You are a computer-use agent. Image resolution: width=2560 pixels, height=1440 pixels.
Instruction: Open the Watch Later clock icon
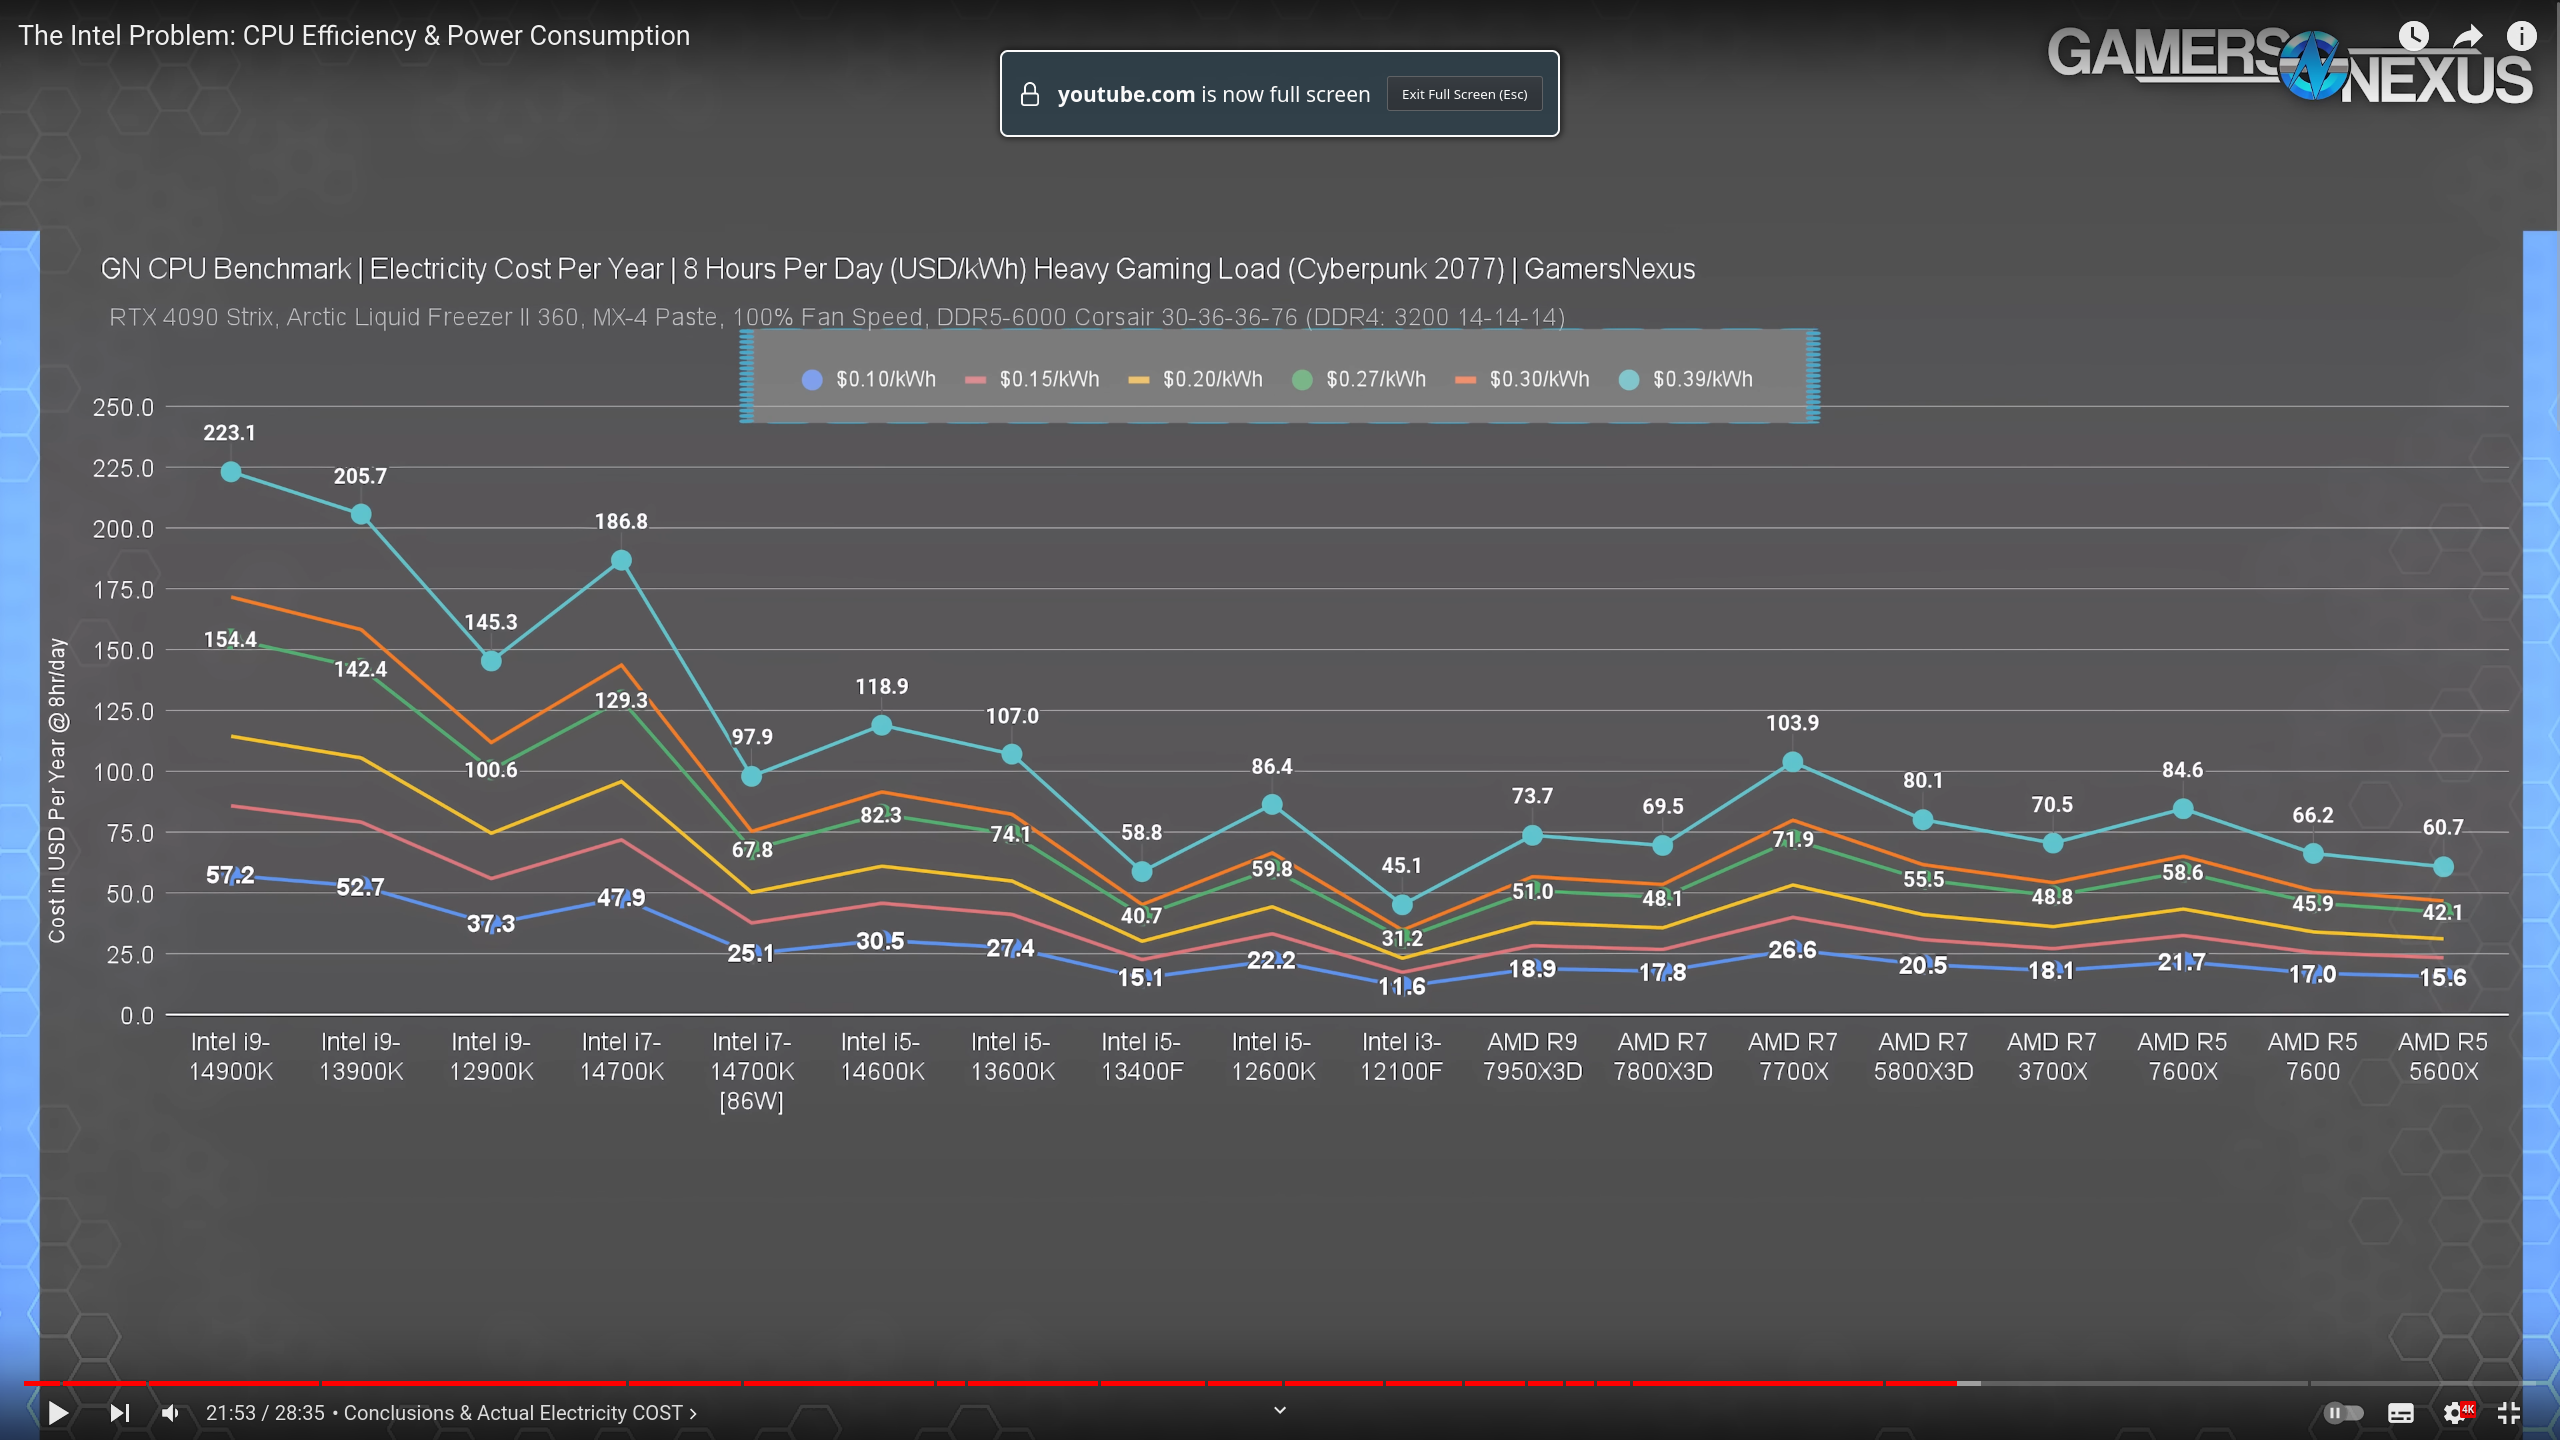point(2414,36)
